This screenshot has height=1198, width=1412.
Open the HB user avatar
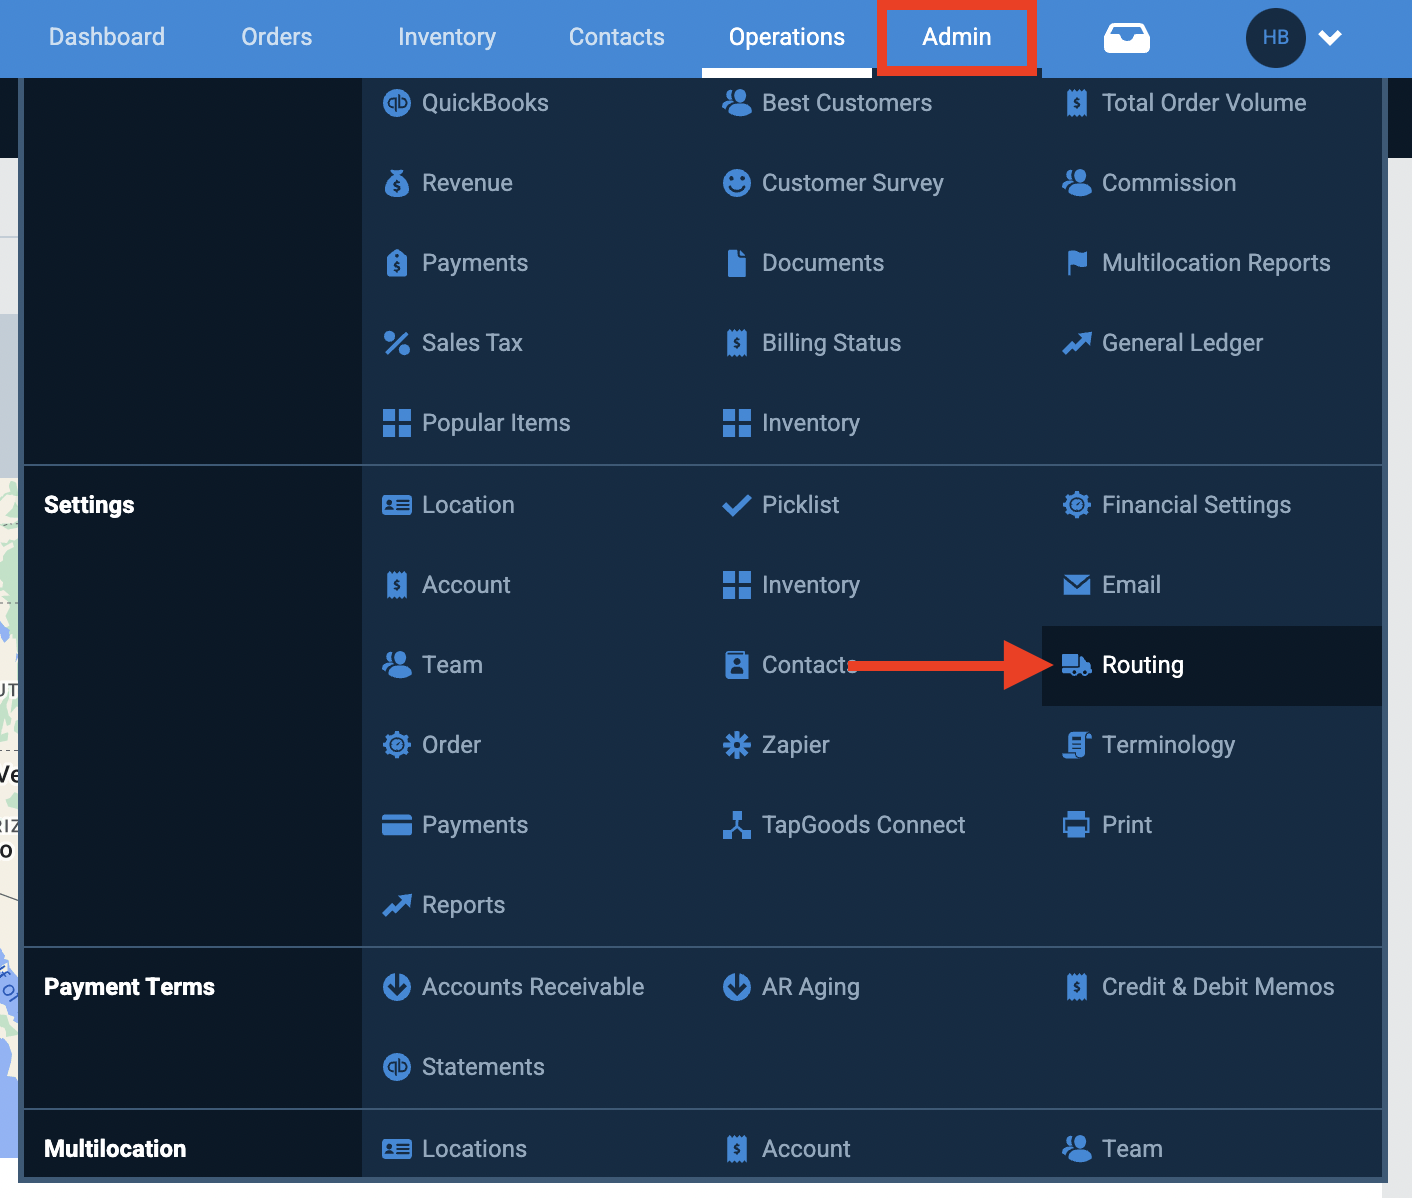click(1276, 38)
